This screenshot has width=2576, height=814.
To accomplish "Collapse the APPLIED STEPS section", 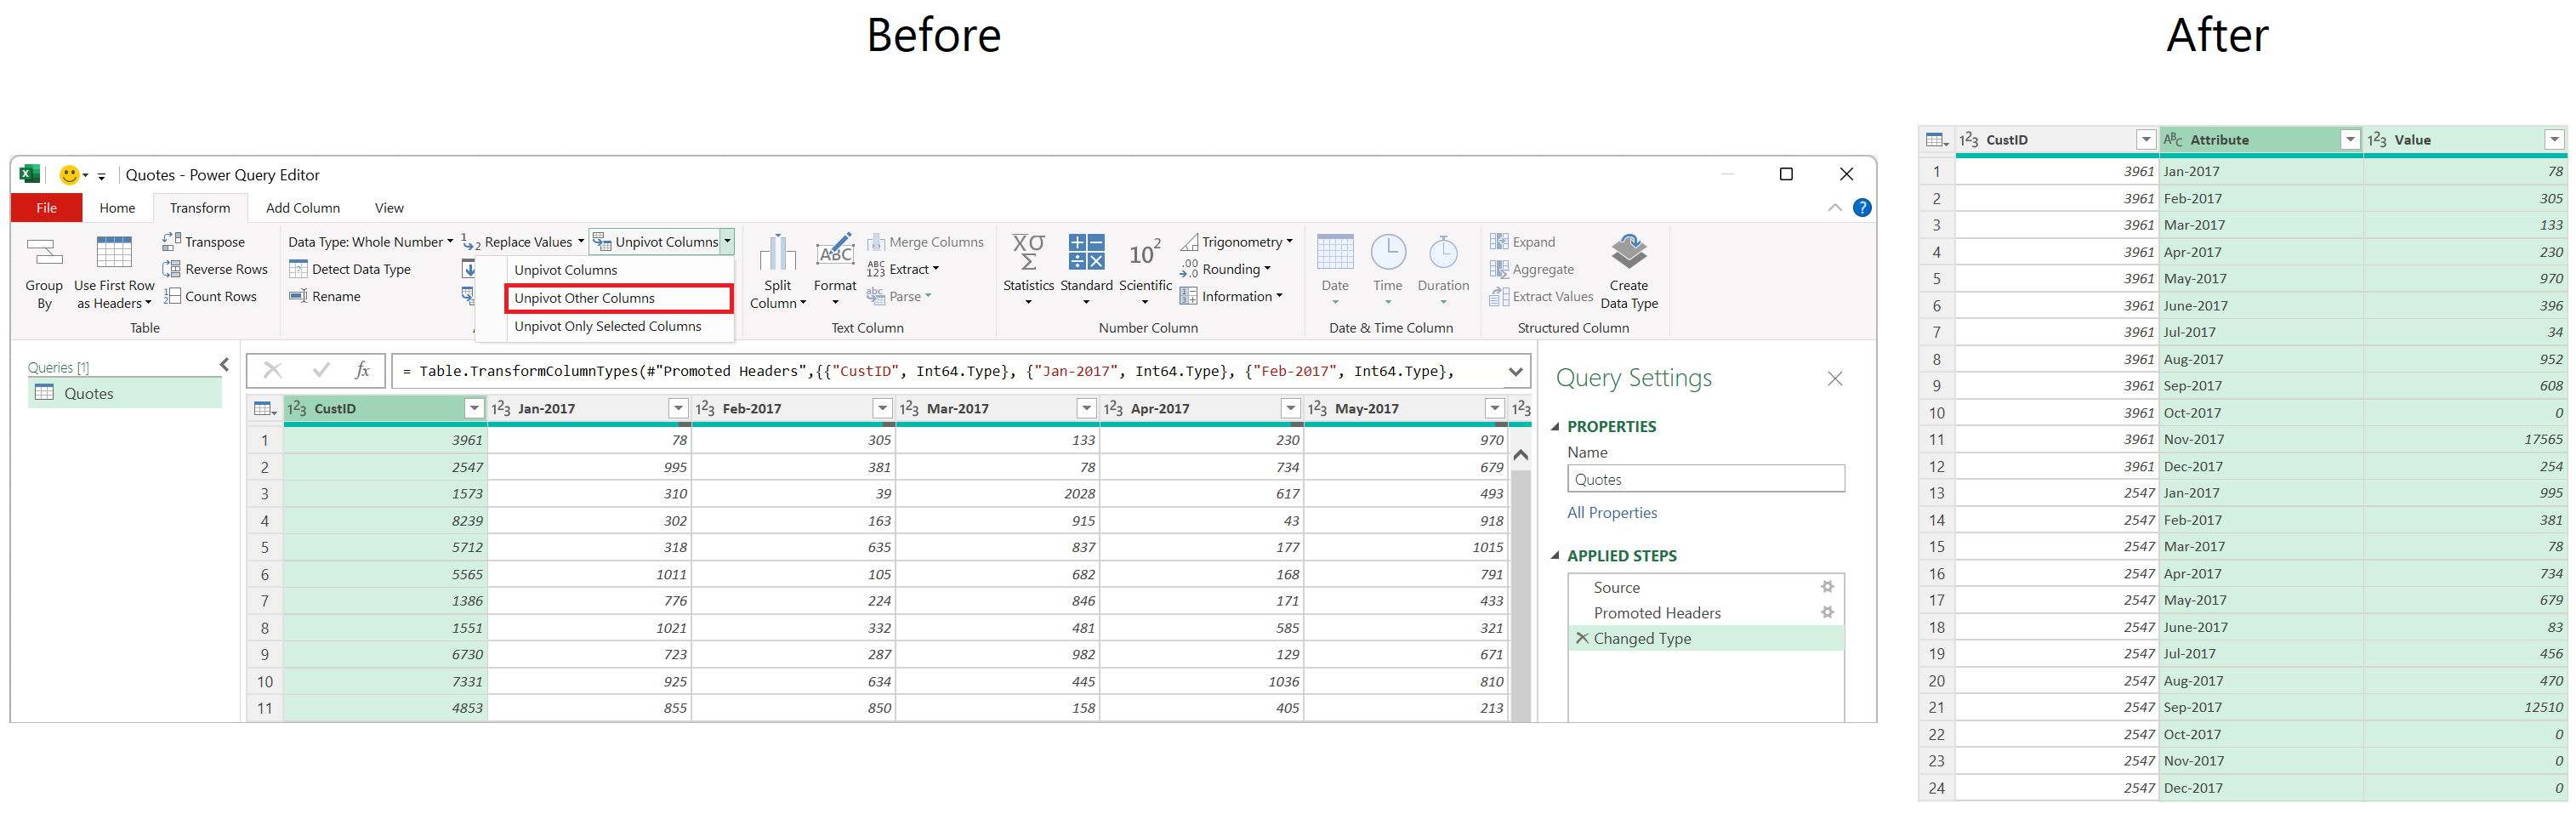I will tap(1556, 556).
